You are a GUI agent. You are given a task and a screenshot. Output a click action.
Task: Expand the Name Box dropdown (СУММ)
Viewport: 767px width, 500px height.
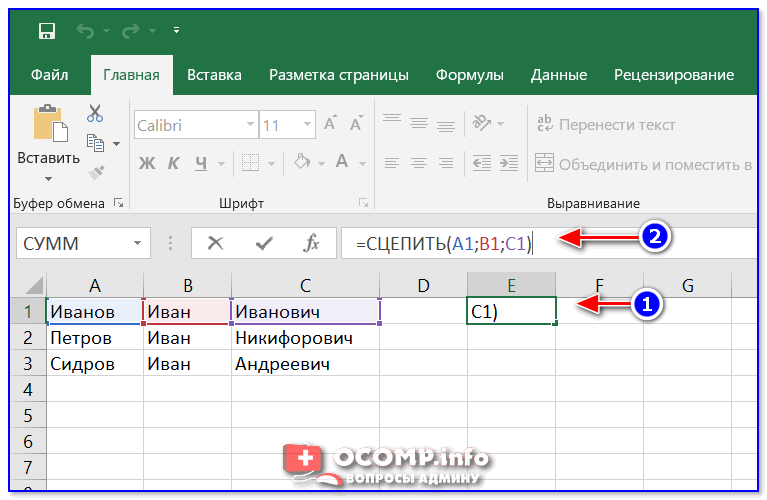pyautogui.click(x=136, y=243)
